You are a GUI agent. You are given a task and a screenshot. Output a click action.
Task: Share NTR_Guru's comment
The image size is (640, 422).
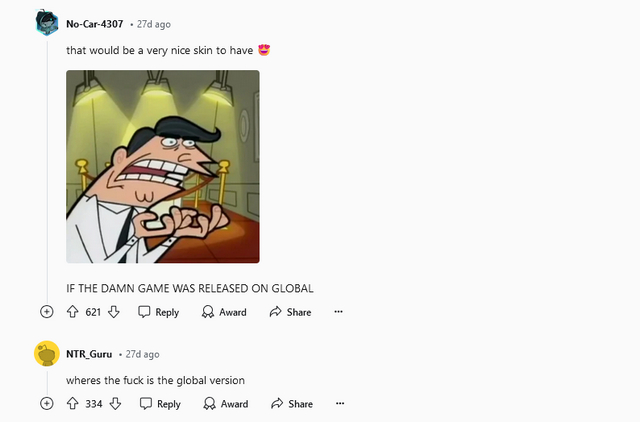(x=292, y=404)
